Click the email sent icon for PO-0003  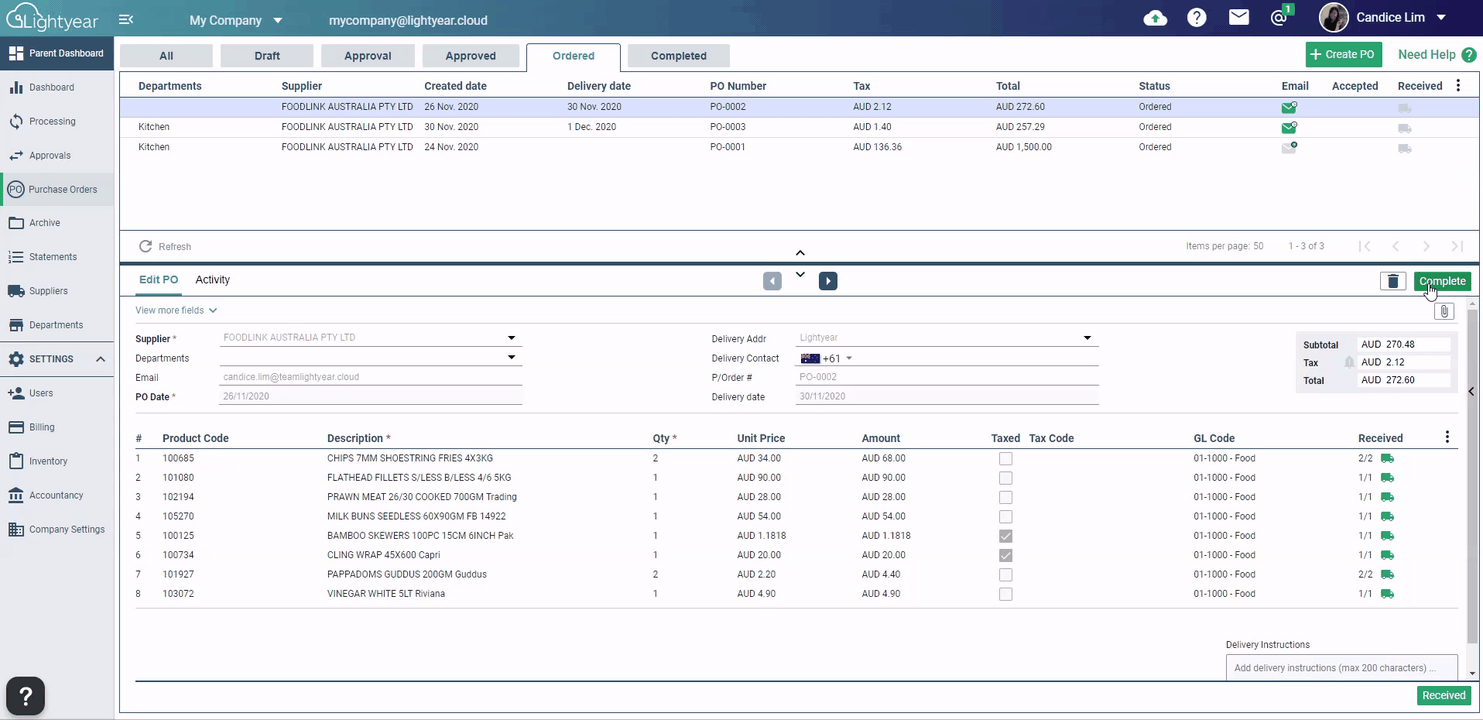point(1289,127)
